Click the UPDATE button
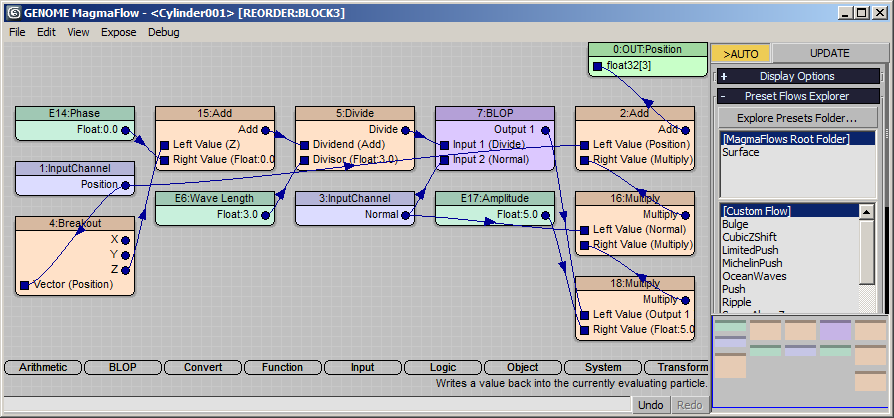The image size is (894, 418). tap(830, 54)
